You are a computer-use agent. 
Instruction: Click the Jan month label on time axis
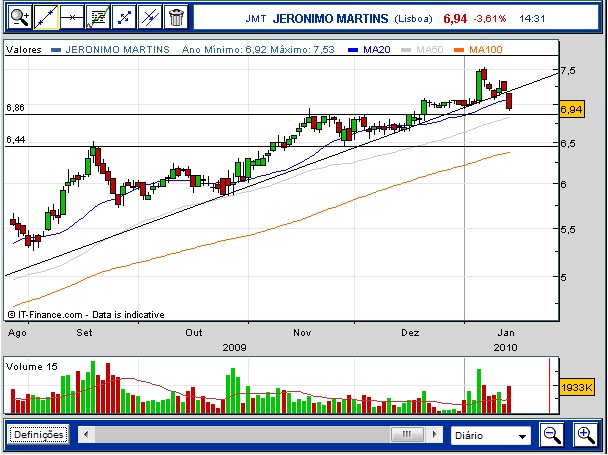pyautogui.click(x=506, y=333)
